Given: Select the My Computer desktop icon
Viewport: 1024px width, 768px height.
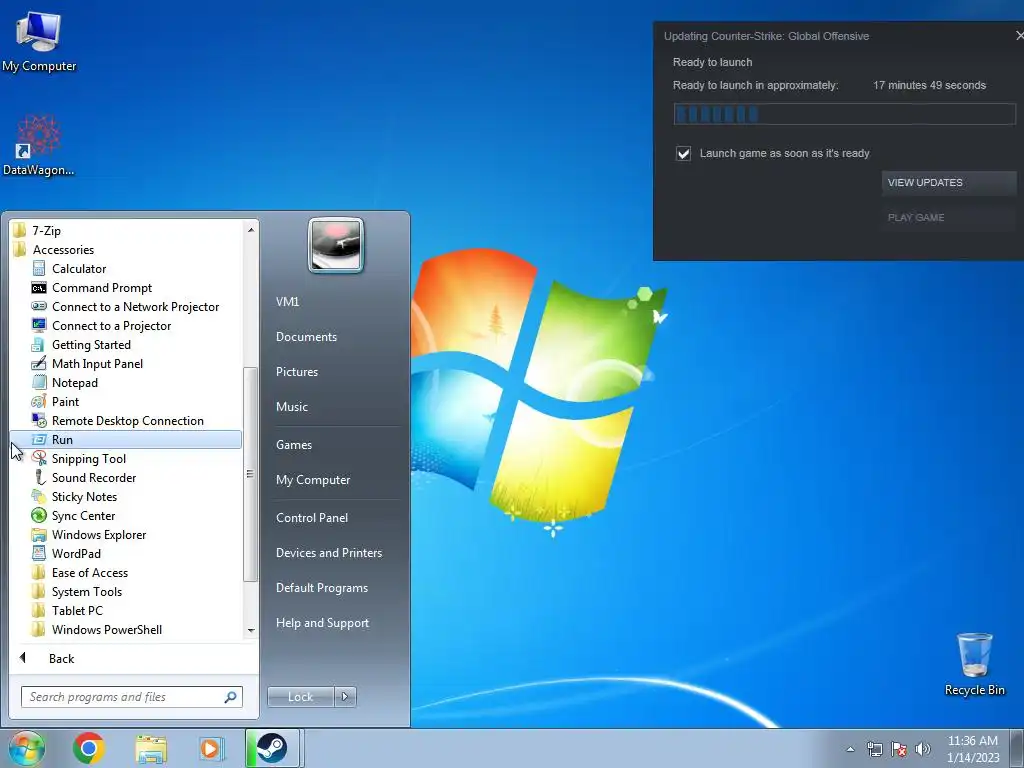Looking at the screenshot, I should (39, 42).
